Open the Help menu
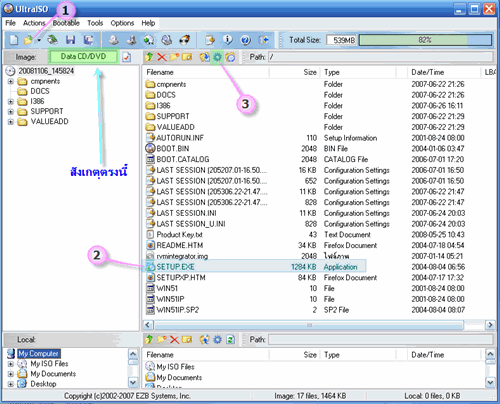Viewport: 500px width, 404px height. 148,23
